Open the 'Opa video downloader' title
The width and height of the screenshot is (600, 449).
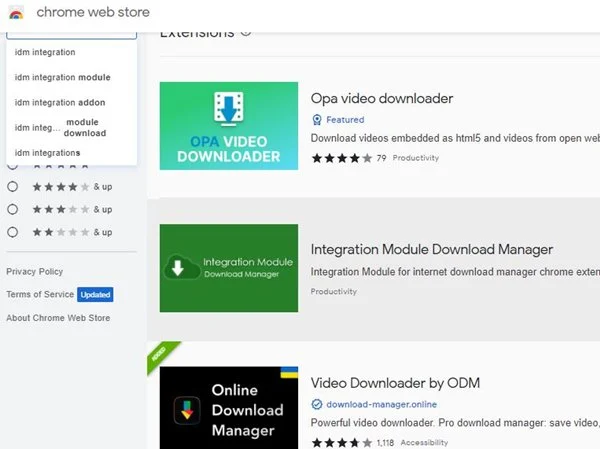[382, 98]
